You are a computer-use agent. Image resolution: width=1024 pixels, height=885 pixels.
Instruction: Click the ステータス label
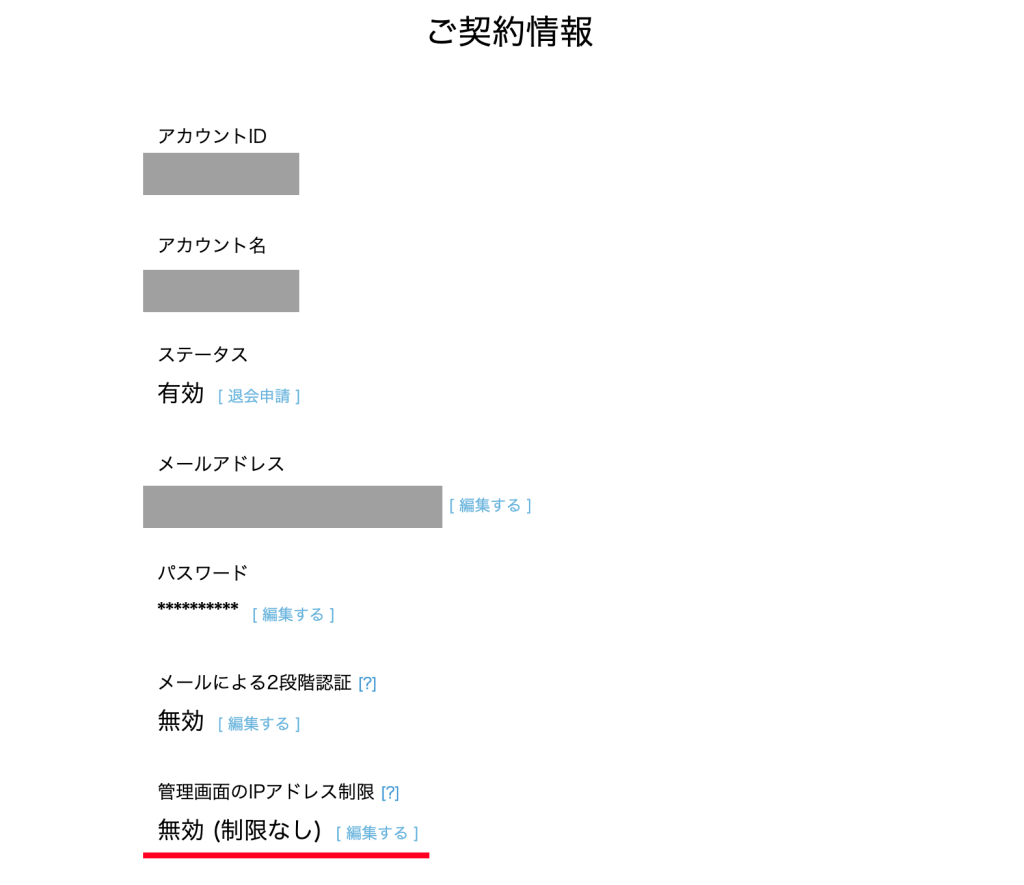click(x=203, y=354)
